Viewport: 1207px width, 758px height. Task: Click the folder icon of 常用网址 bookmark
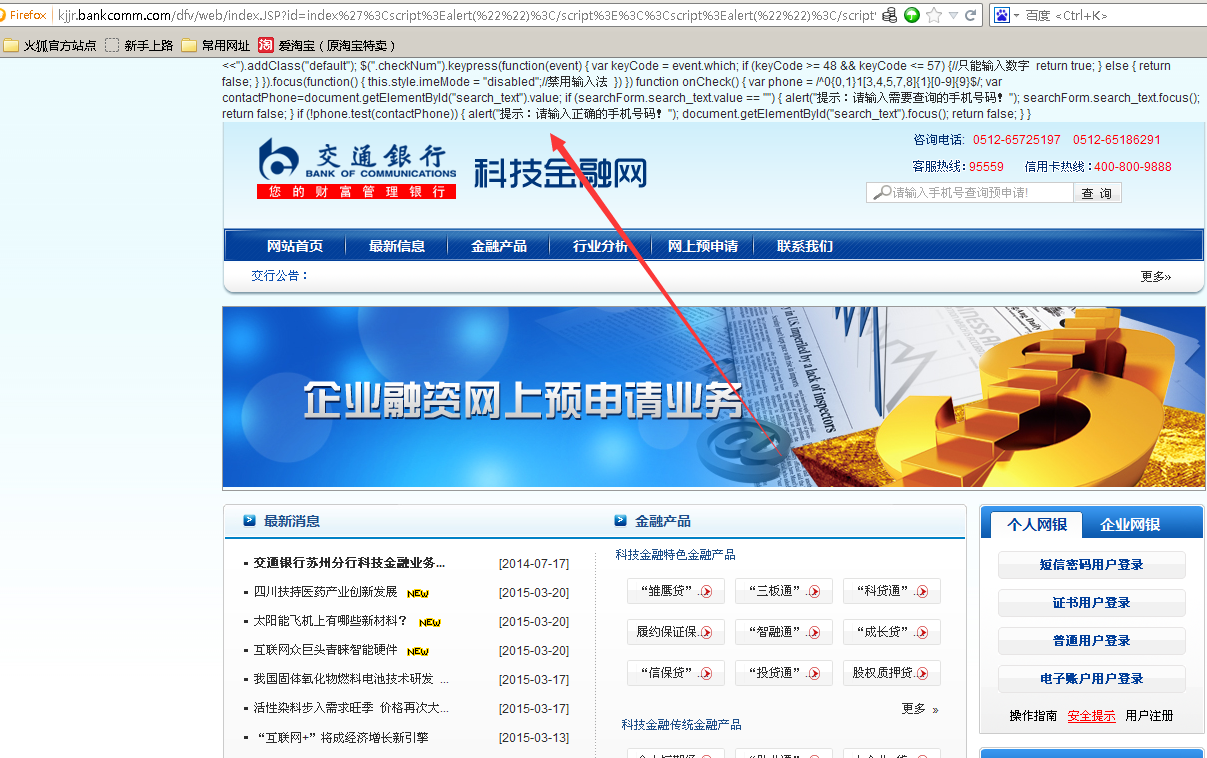click(x=189, y=45)
